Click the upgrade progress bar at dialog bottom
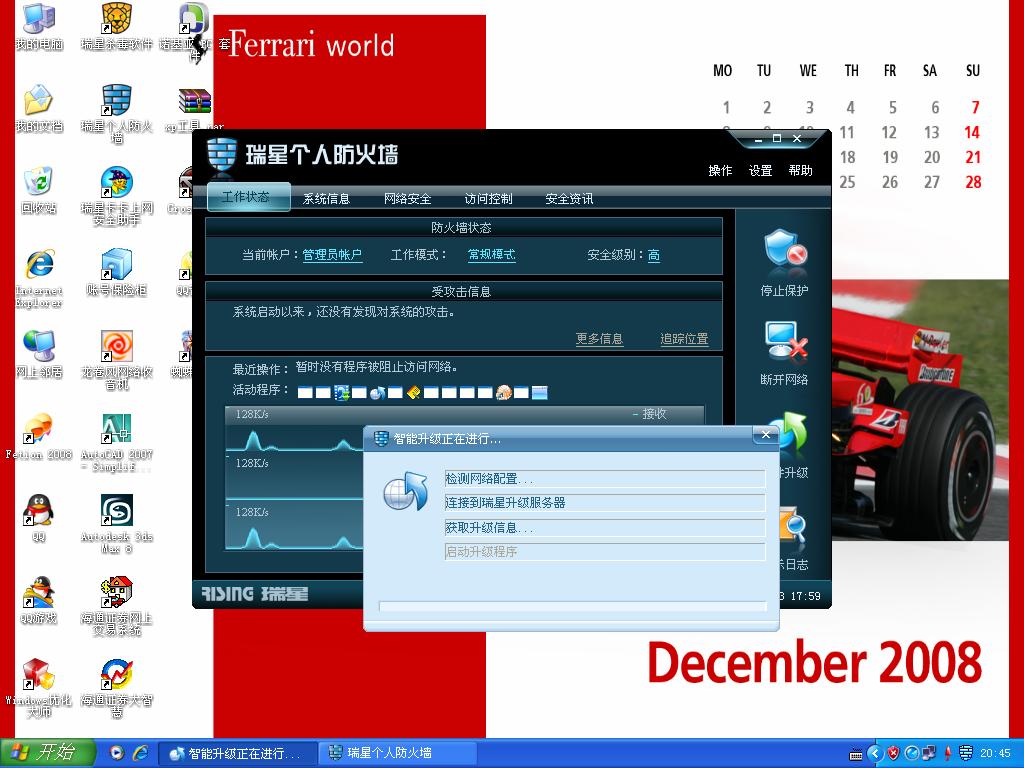The image size is (1024, 768). coord(573,606)
